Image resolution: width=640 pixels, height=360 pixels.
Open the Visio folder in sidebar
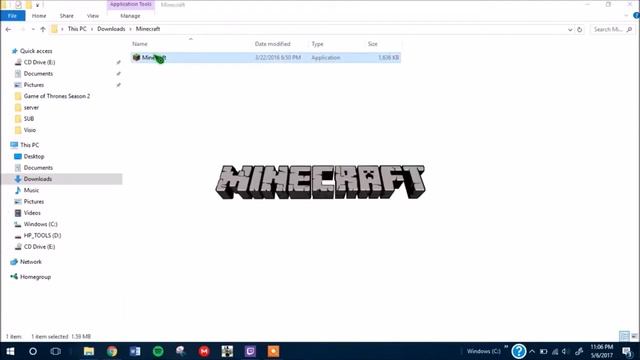point(29,130)
